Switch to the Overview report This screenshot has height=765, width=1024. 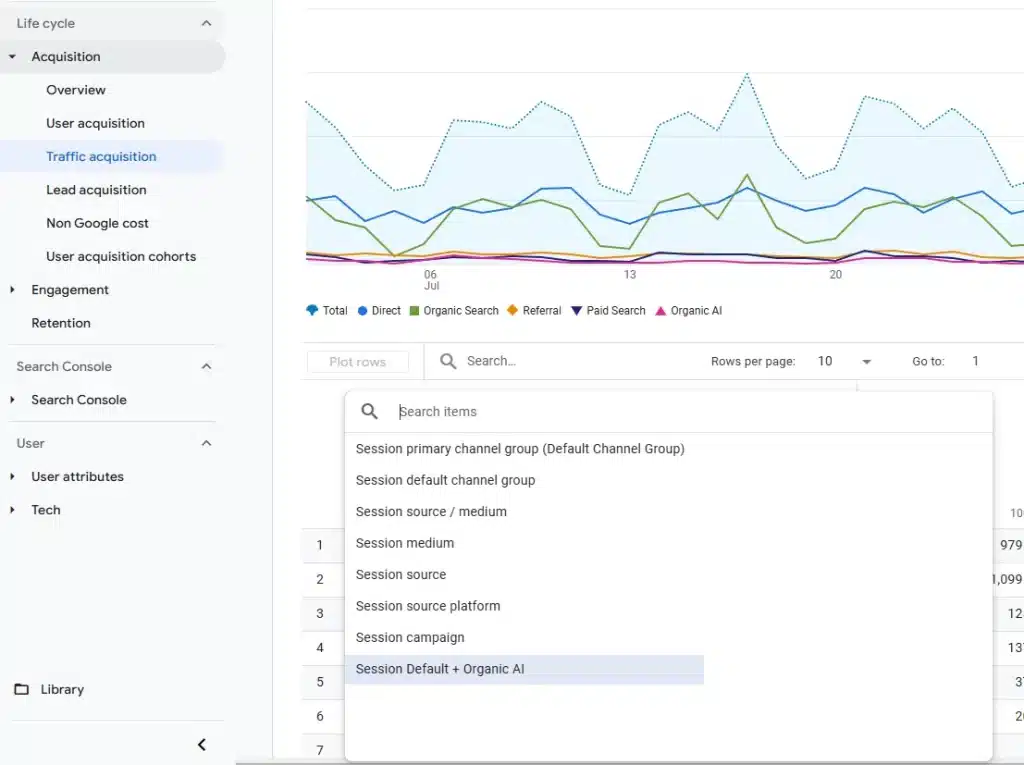74,89
